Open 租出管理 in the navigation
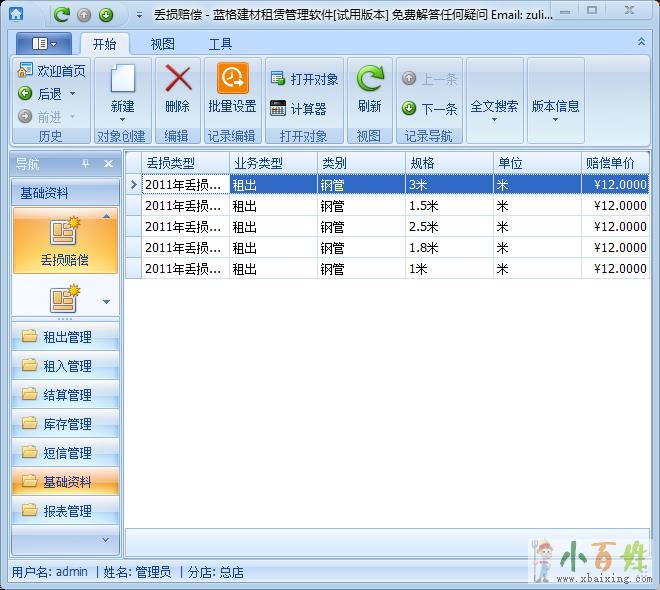The height and width of the screenshot is (590, 660). [x=66, y=337]
